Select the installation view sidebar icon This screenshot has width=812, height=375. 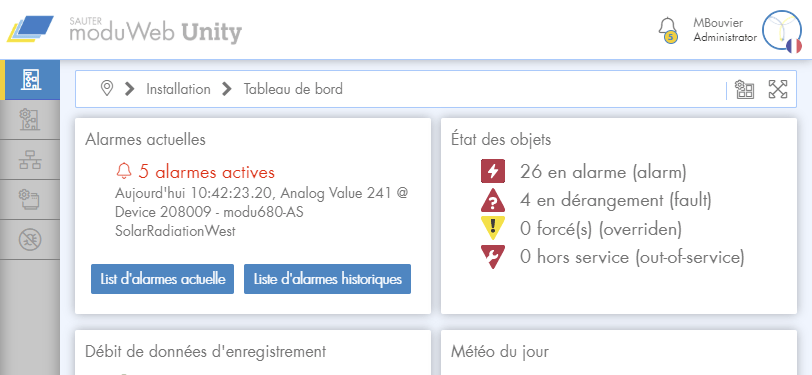point(30,80)
